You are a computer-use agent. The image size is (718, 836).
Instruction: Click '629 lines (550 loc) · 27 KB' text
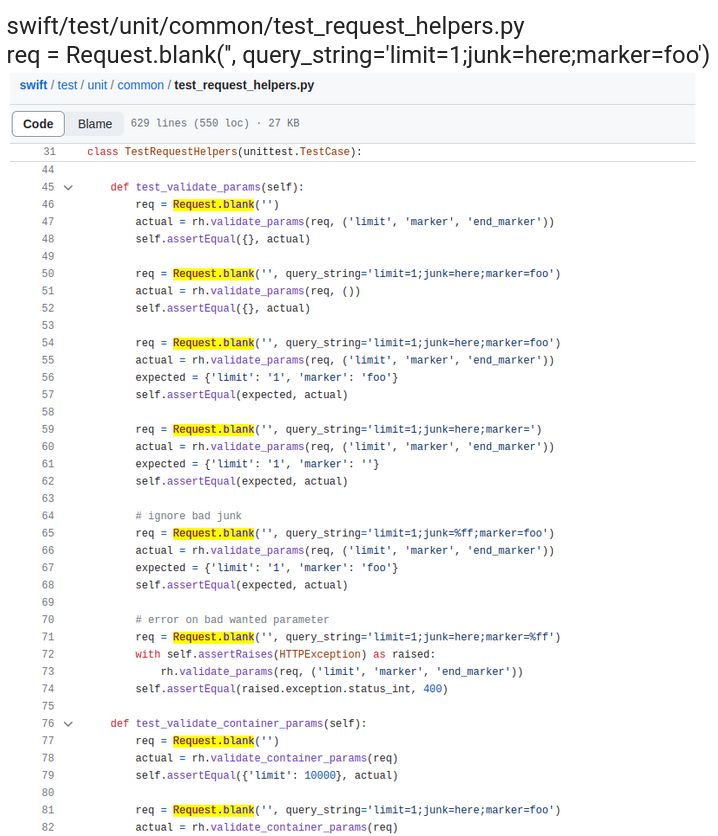tap(215, 123)
